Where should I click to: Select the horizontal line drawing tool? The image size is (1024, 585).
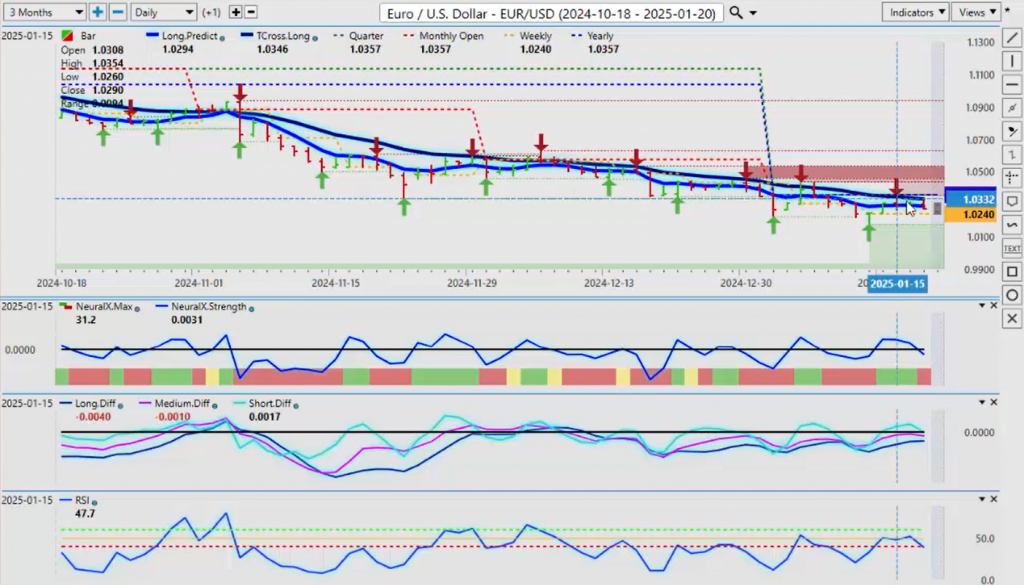pyautogui.click(x=1012, y=85)
